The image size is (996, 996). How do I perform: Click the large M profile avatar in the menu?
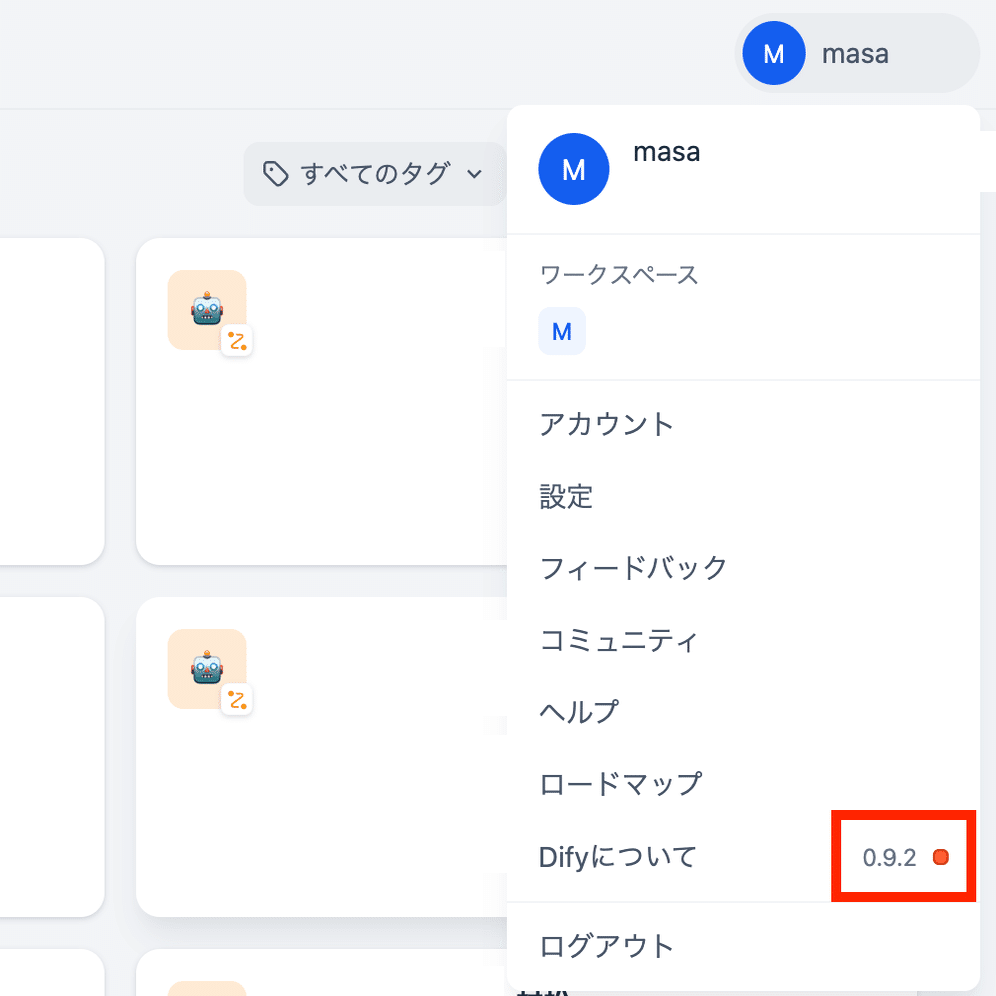coord(573,169)
